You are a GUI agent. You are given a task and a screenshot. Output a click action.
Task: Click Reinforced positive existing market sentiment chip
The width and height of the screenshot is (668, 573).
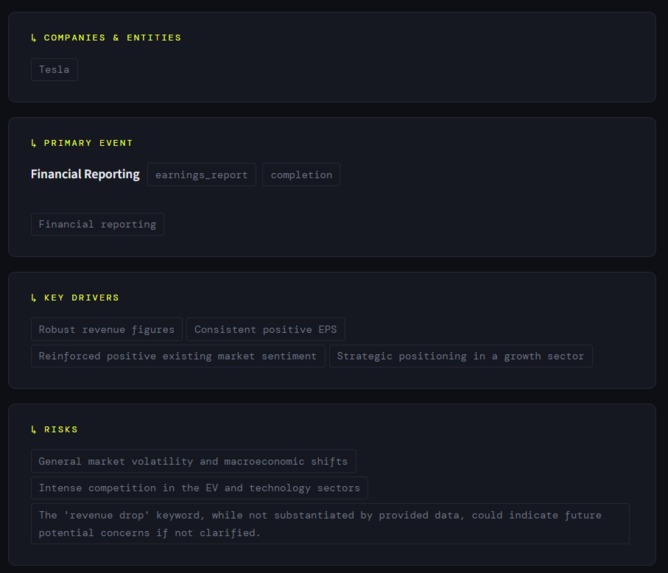point(178,356)
